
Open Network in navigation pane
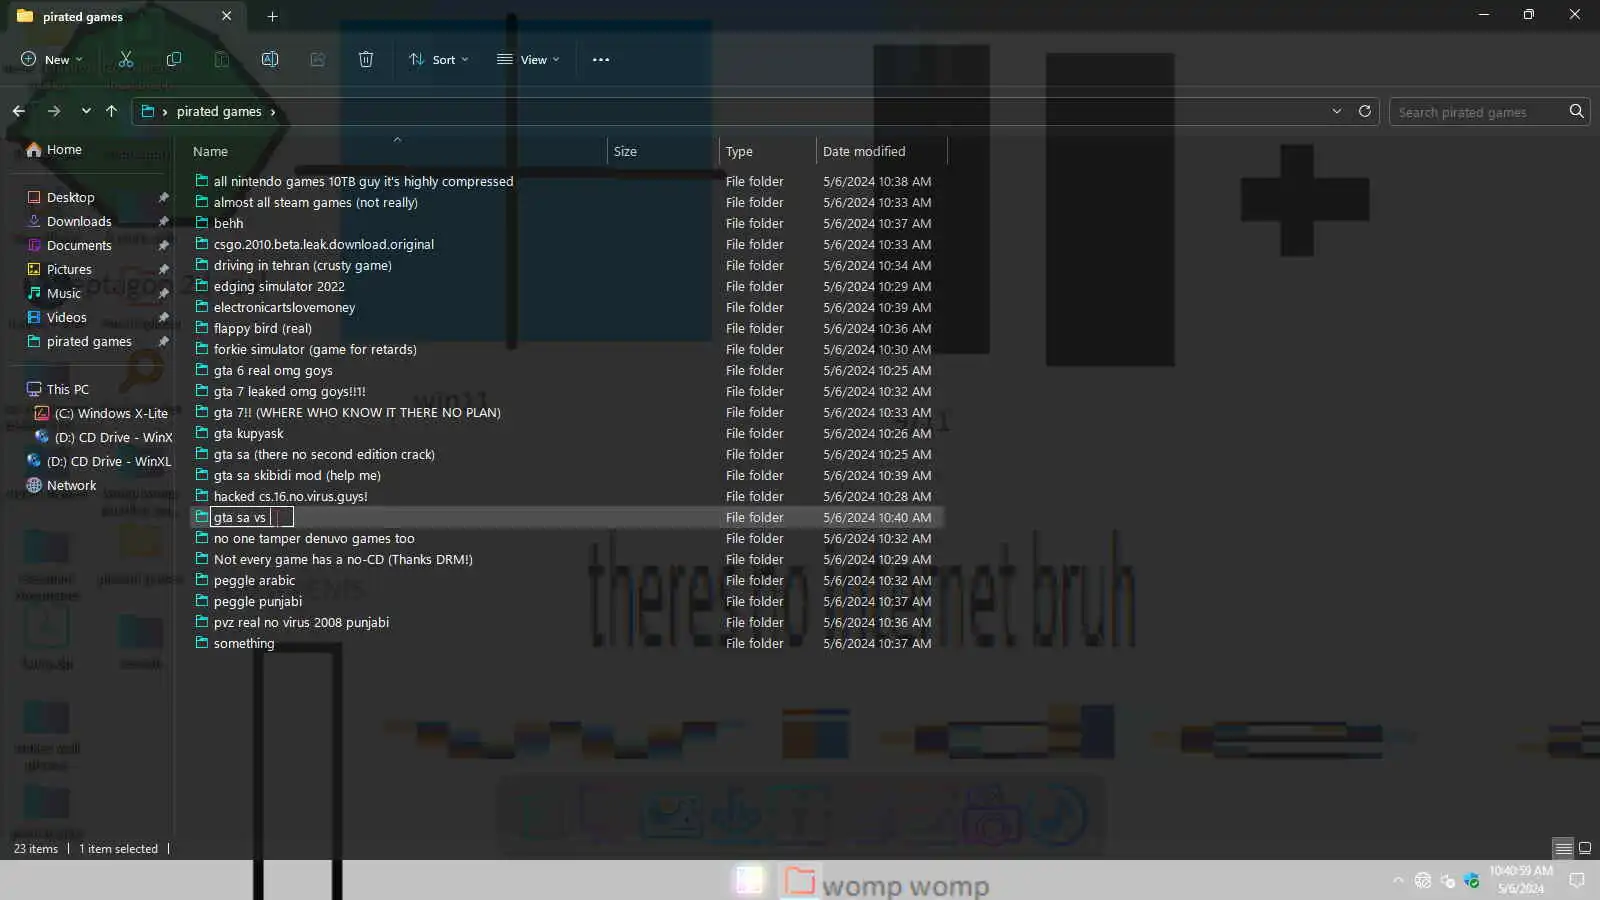click(x=71, y=485)
